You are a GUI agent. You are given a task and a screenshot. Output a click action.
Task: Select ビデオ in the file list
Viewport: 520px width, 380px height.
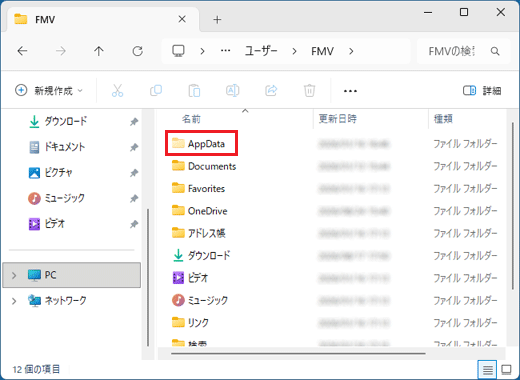pos(198,278)
